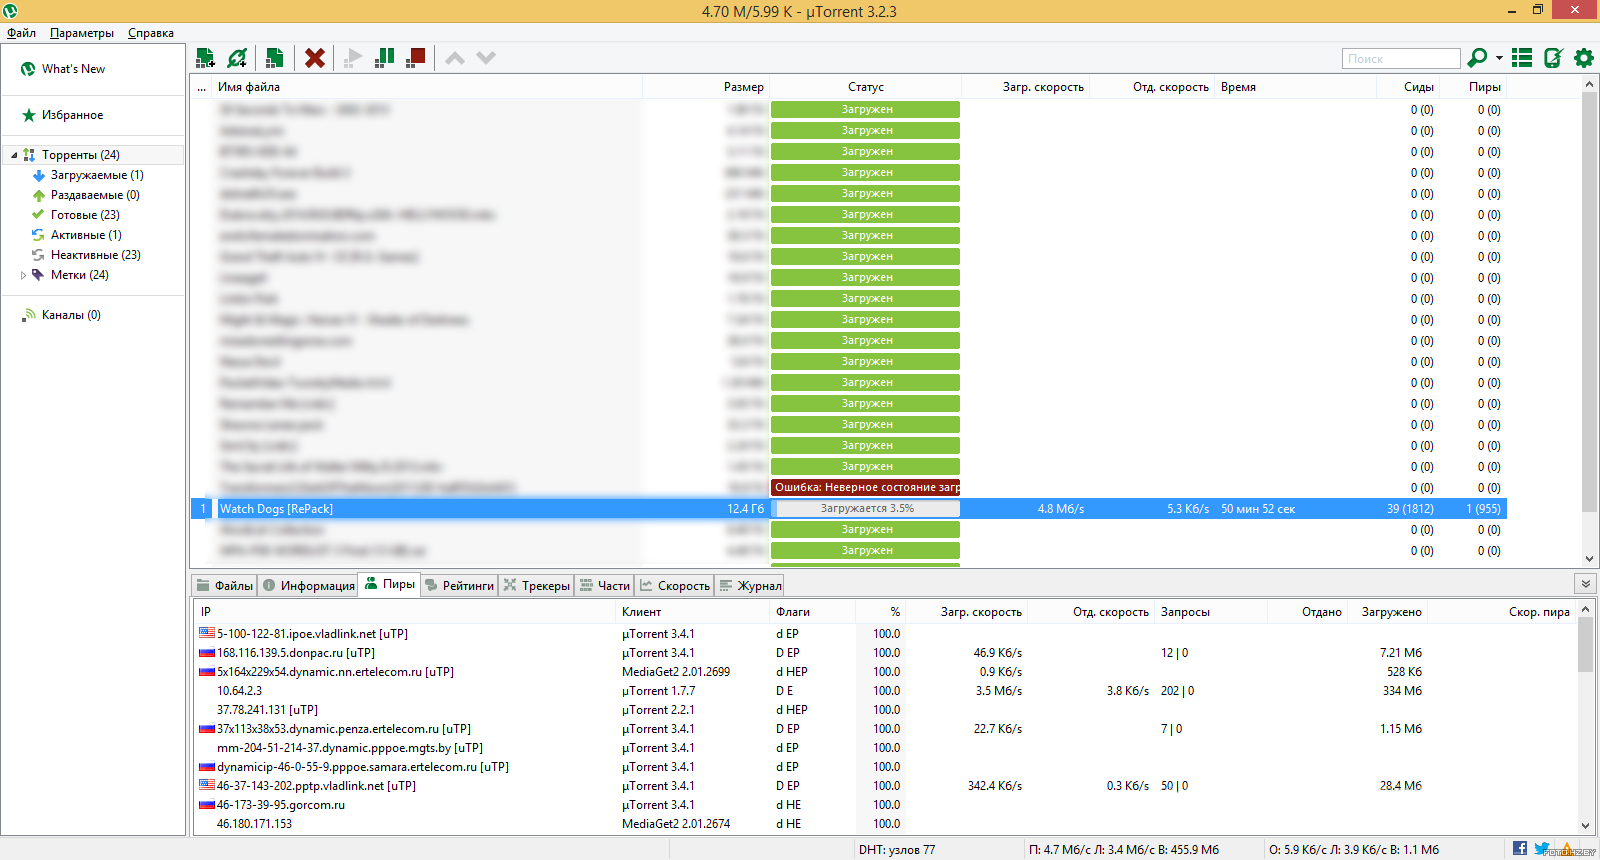Open preferences via gear icon
Screen dimensions: 1600x860
click(x=1584, y=58)
